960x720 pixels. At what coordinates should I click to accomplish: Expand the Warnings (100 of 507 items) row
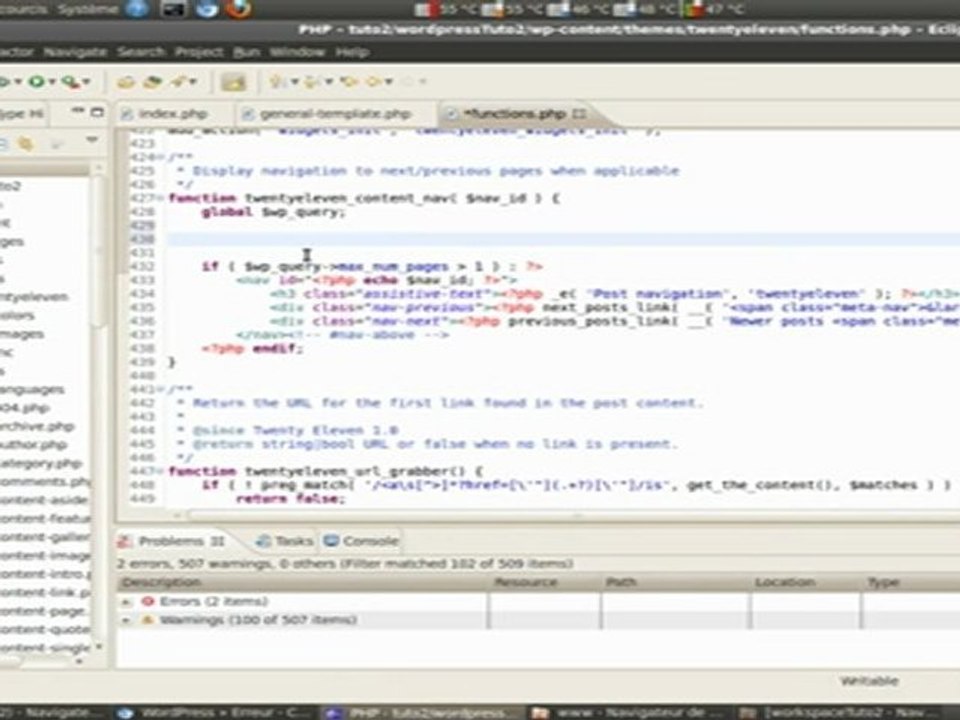(126, 620)
